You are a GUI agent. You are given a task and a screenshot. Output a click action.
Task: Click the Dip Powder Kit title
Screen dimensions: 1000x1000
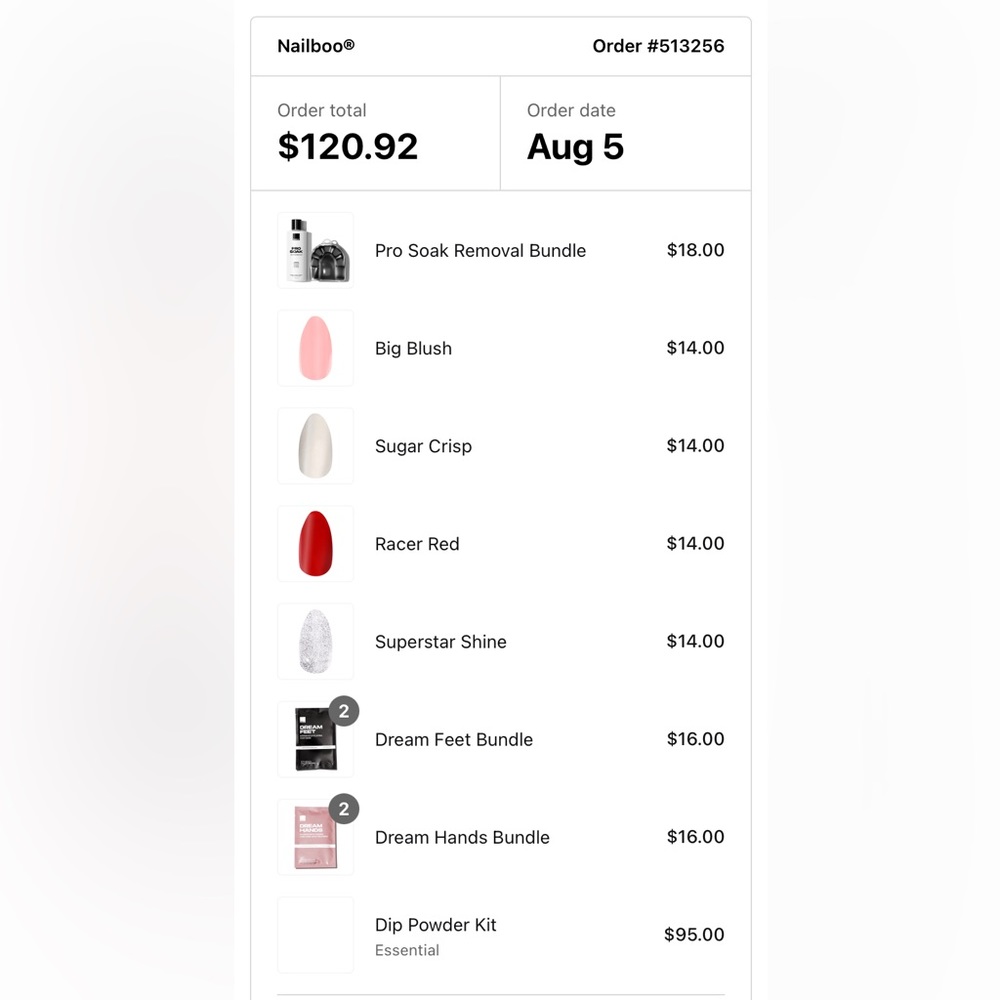(x=435, y=925)
